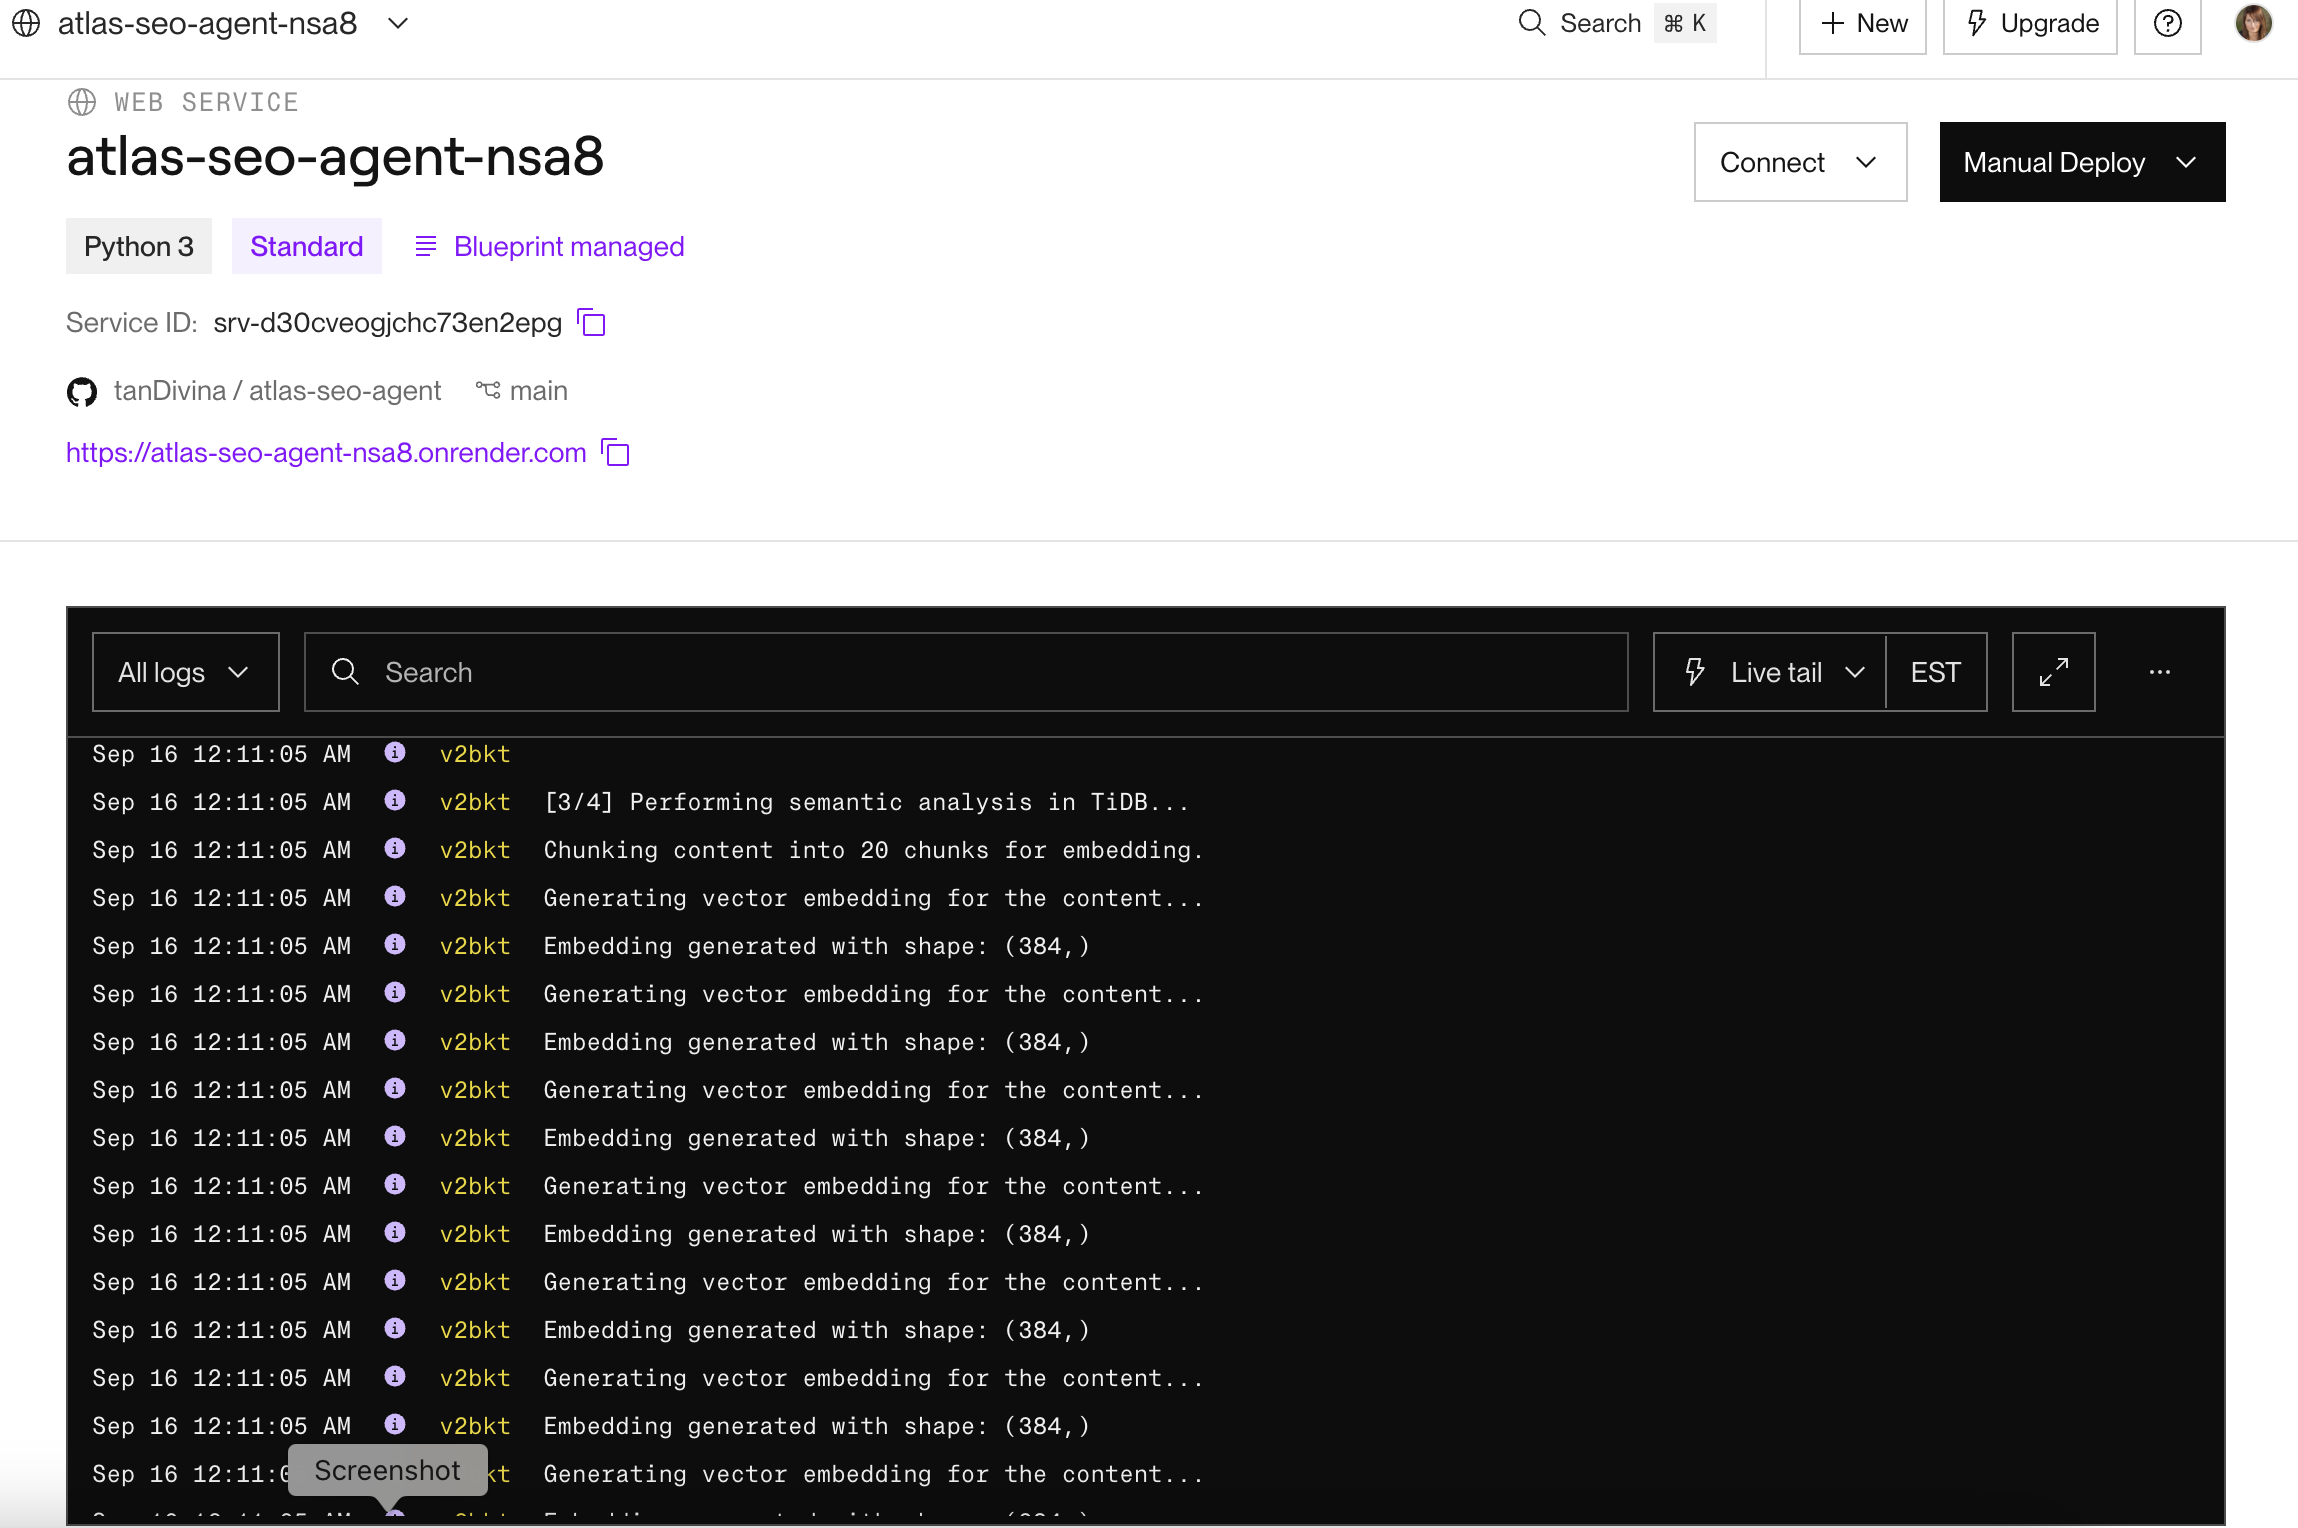Click the GitHub icon beside tanDivina repo

[82, 392]
